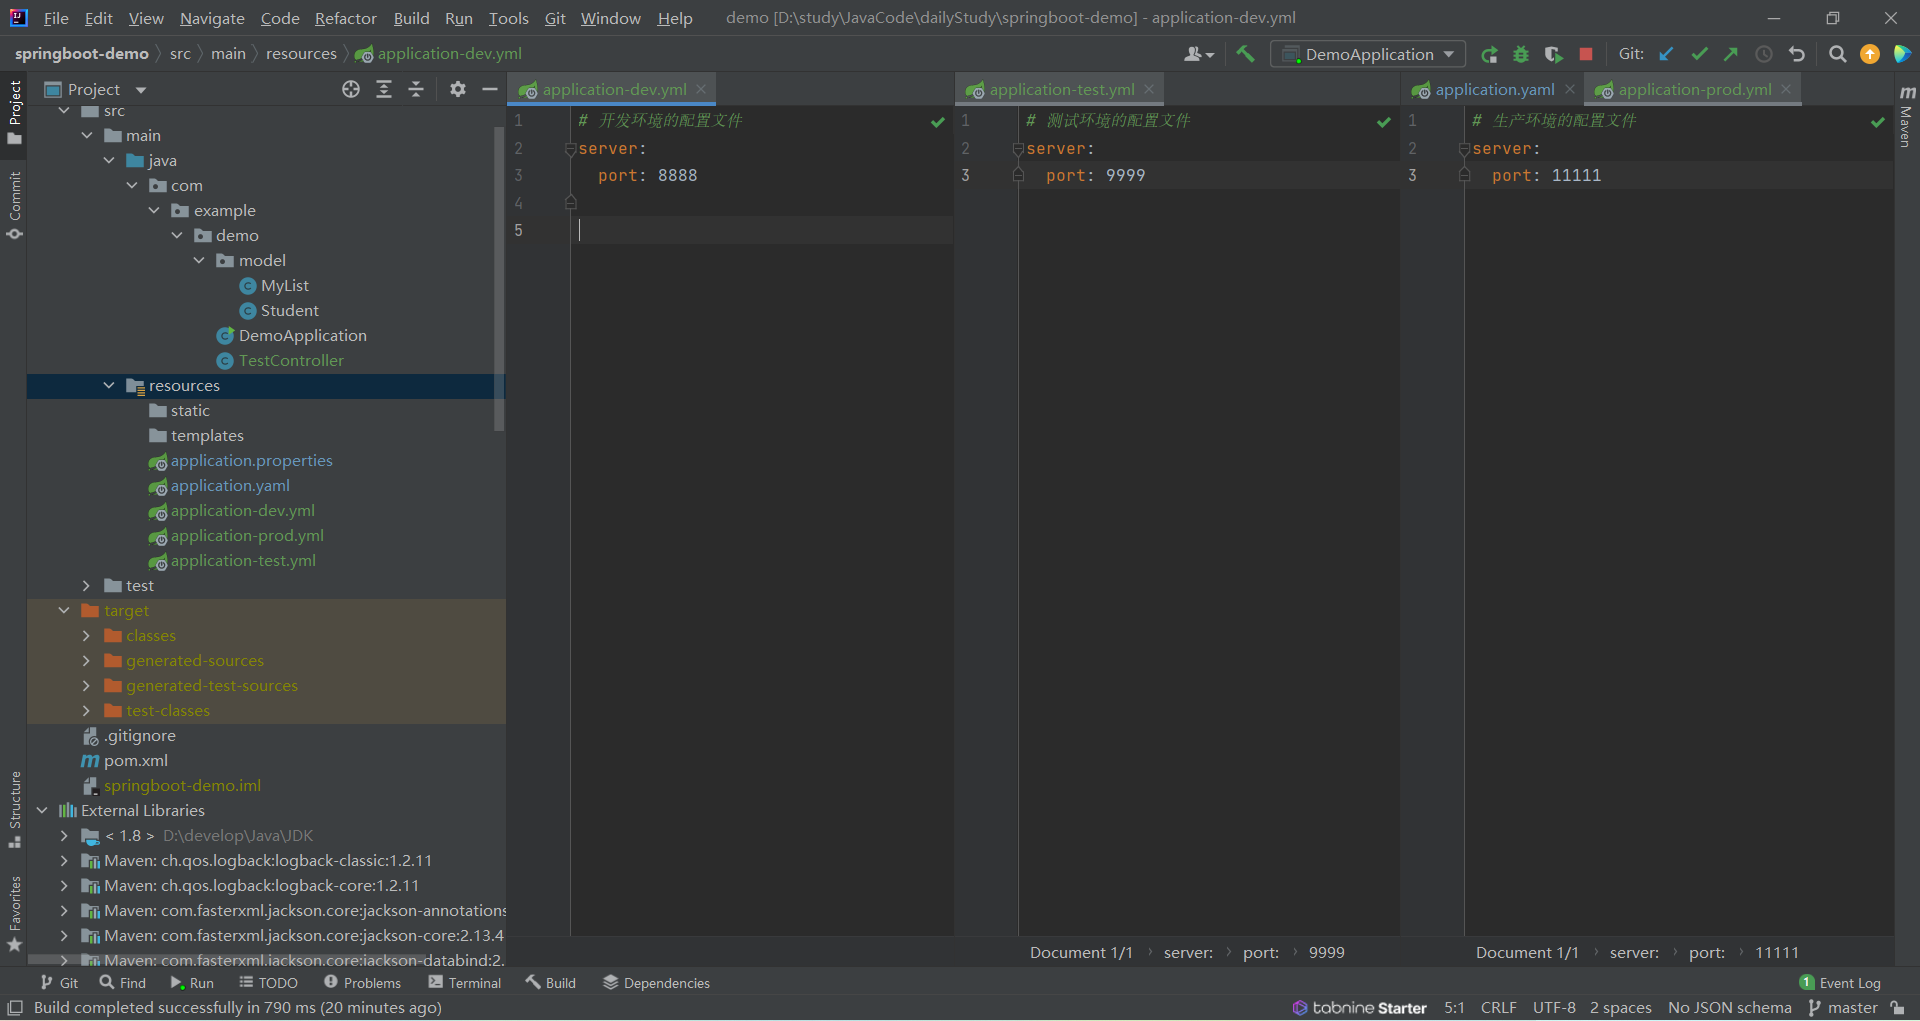This screenshot has height=1021, width=1920.
Task: Switch to application.yaml editor tab
Action: (1494, 90)
